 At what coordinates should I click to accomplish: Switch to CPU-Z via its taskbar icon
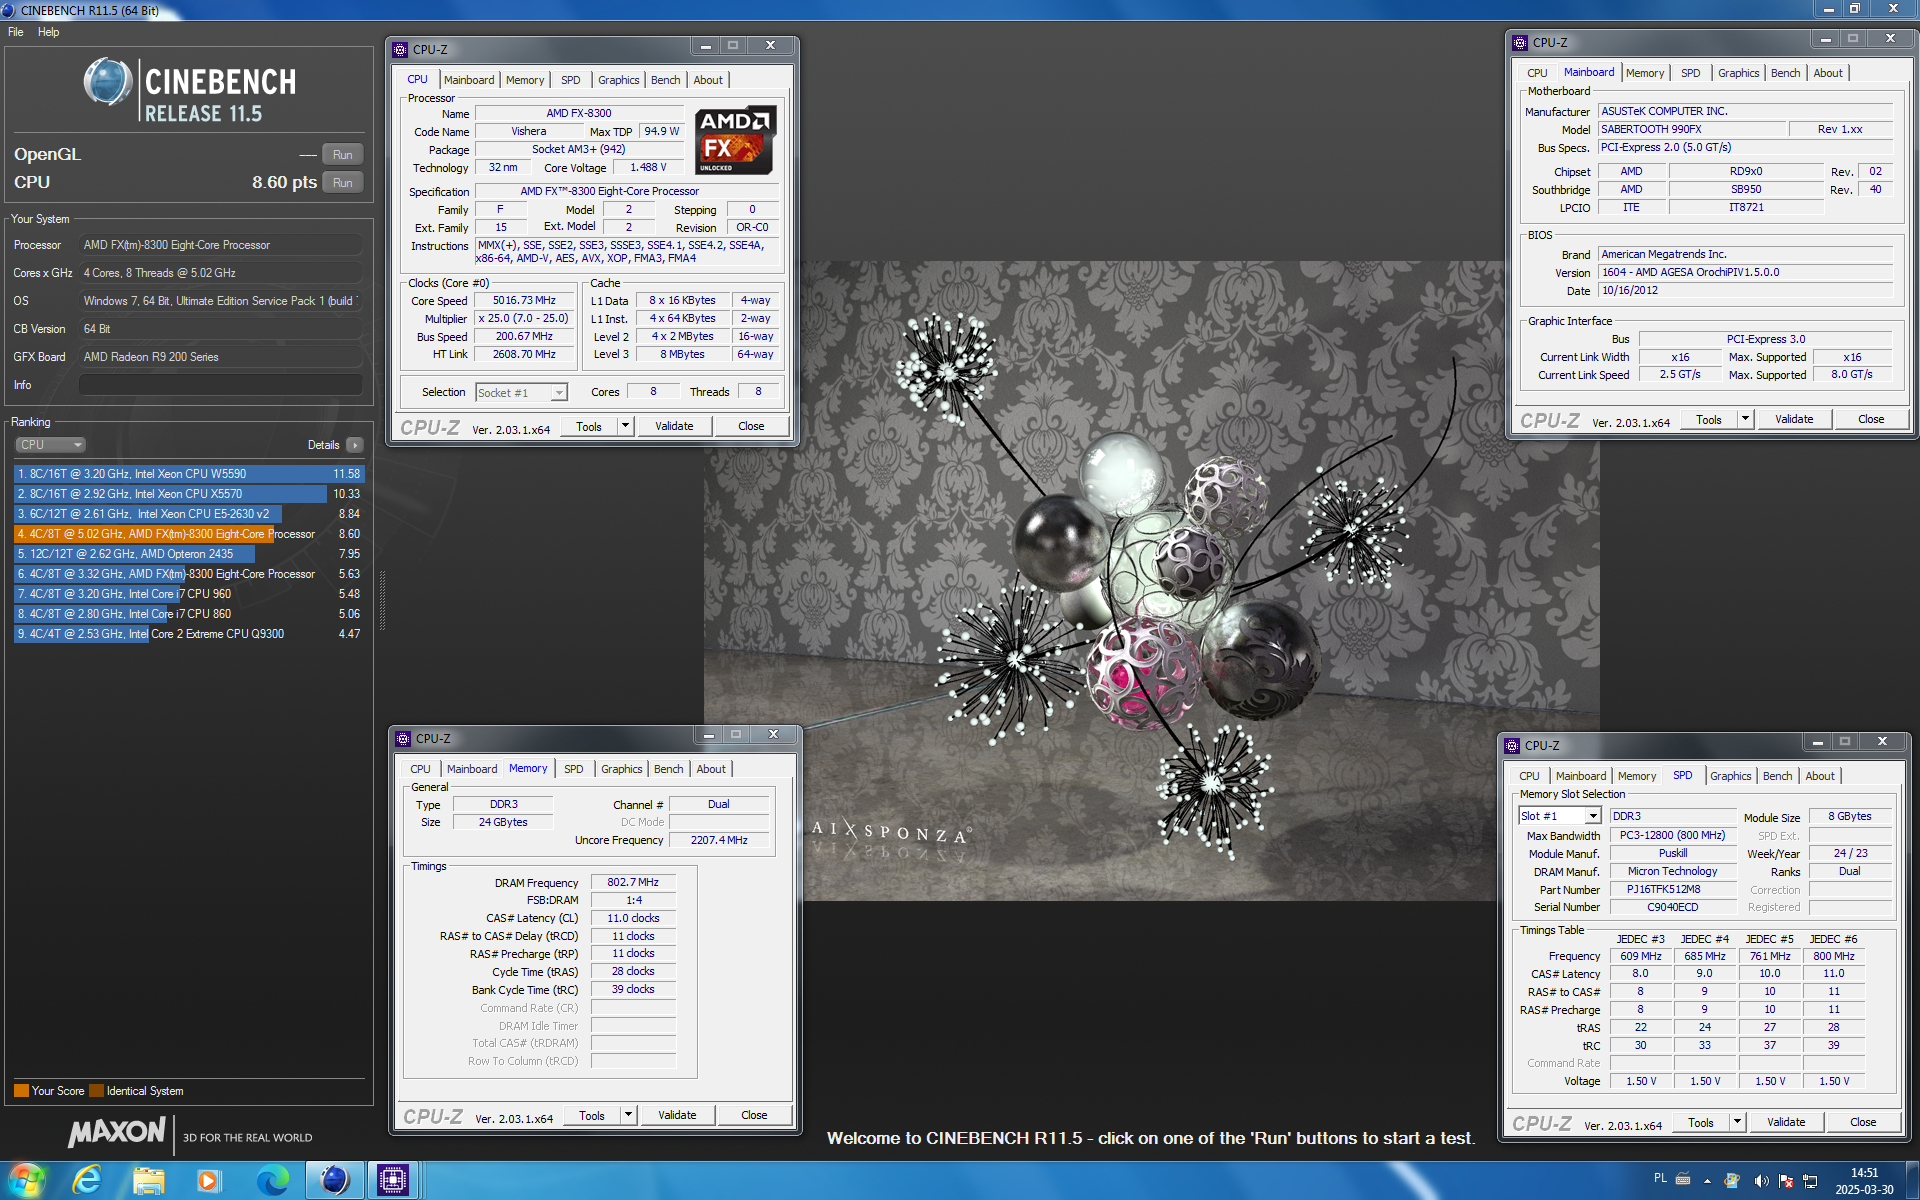(x=394, y=1180)
